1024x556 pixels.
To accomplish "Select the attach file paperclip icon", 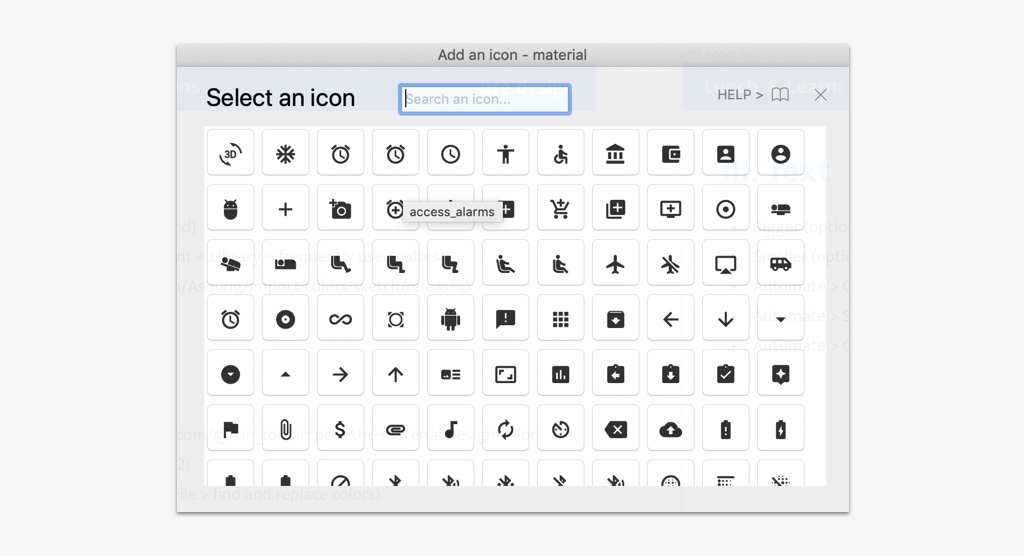I will pyautogui.click(x=285, y=429).
